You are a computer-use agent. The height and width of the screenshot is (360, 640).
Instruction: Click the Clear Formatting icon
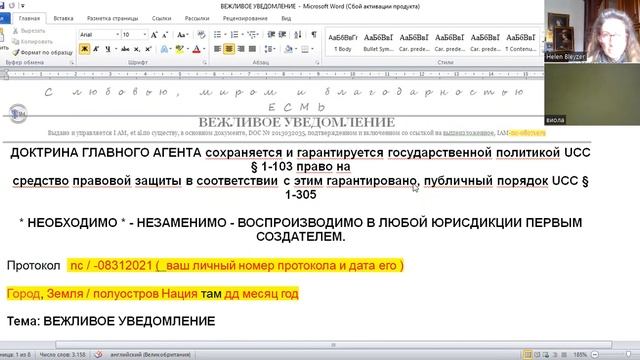201,35
